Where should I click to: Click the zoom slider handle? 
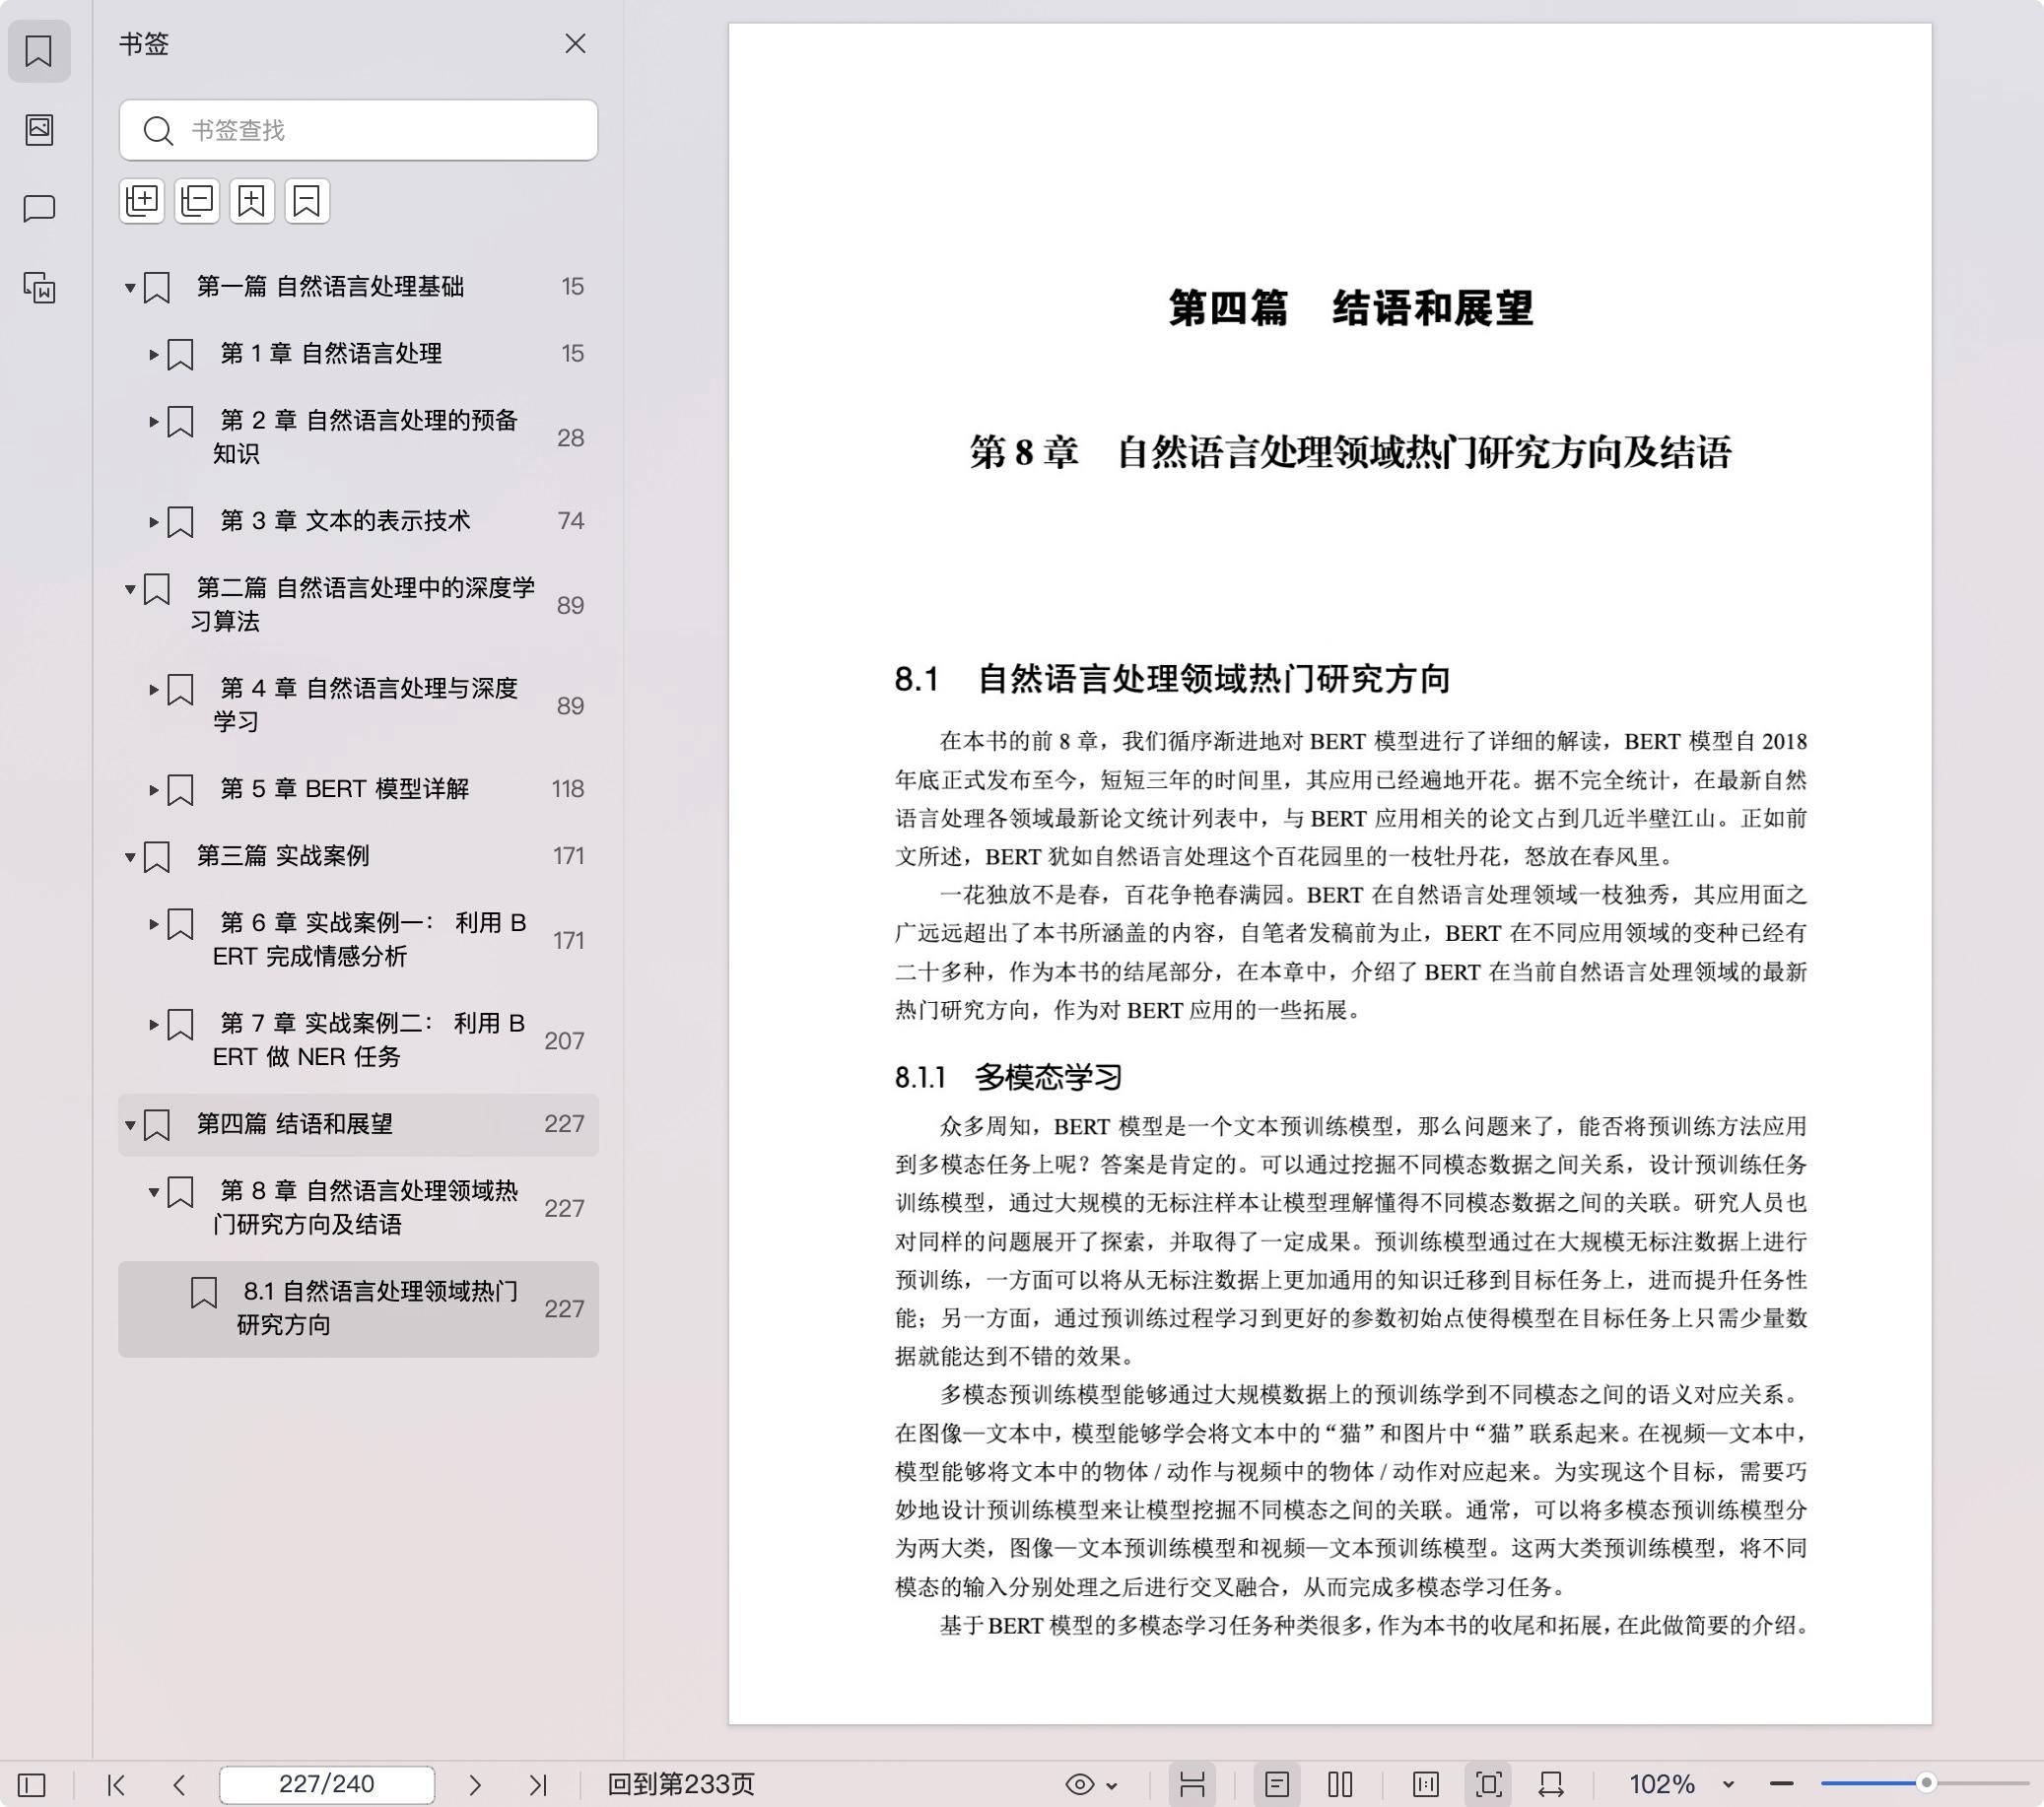[x=1926, y=1783]
